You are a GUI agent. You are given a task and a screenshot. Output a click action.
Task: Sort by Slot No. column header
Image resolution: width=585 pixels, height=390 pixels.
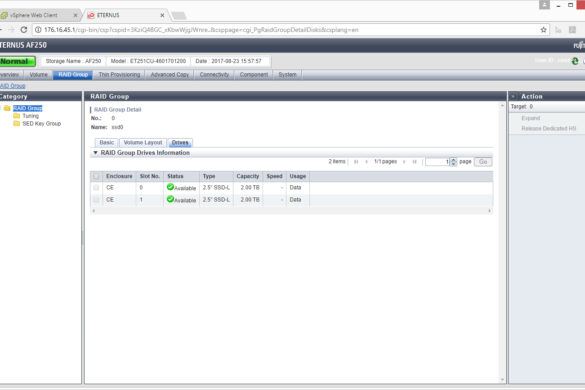150,176
